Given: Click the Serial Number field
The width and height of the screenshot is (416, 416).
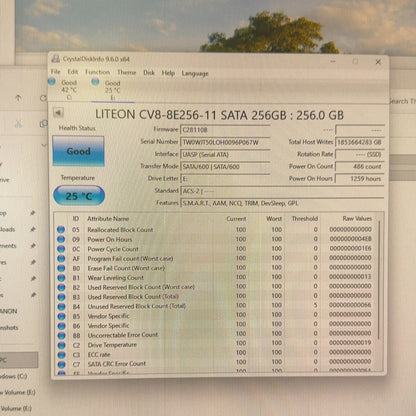Looking at the screenshot, I should 225,142.
